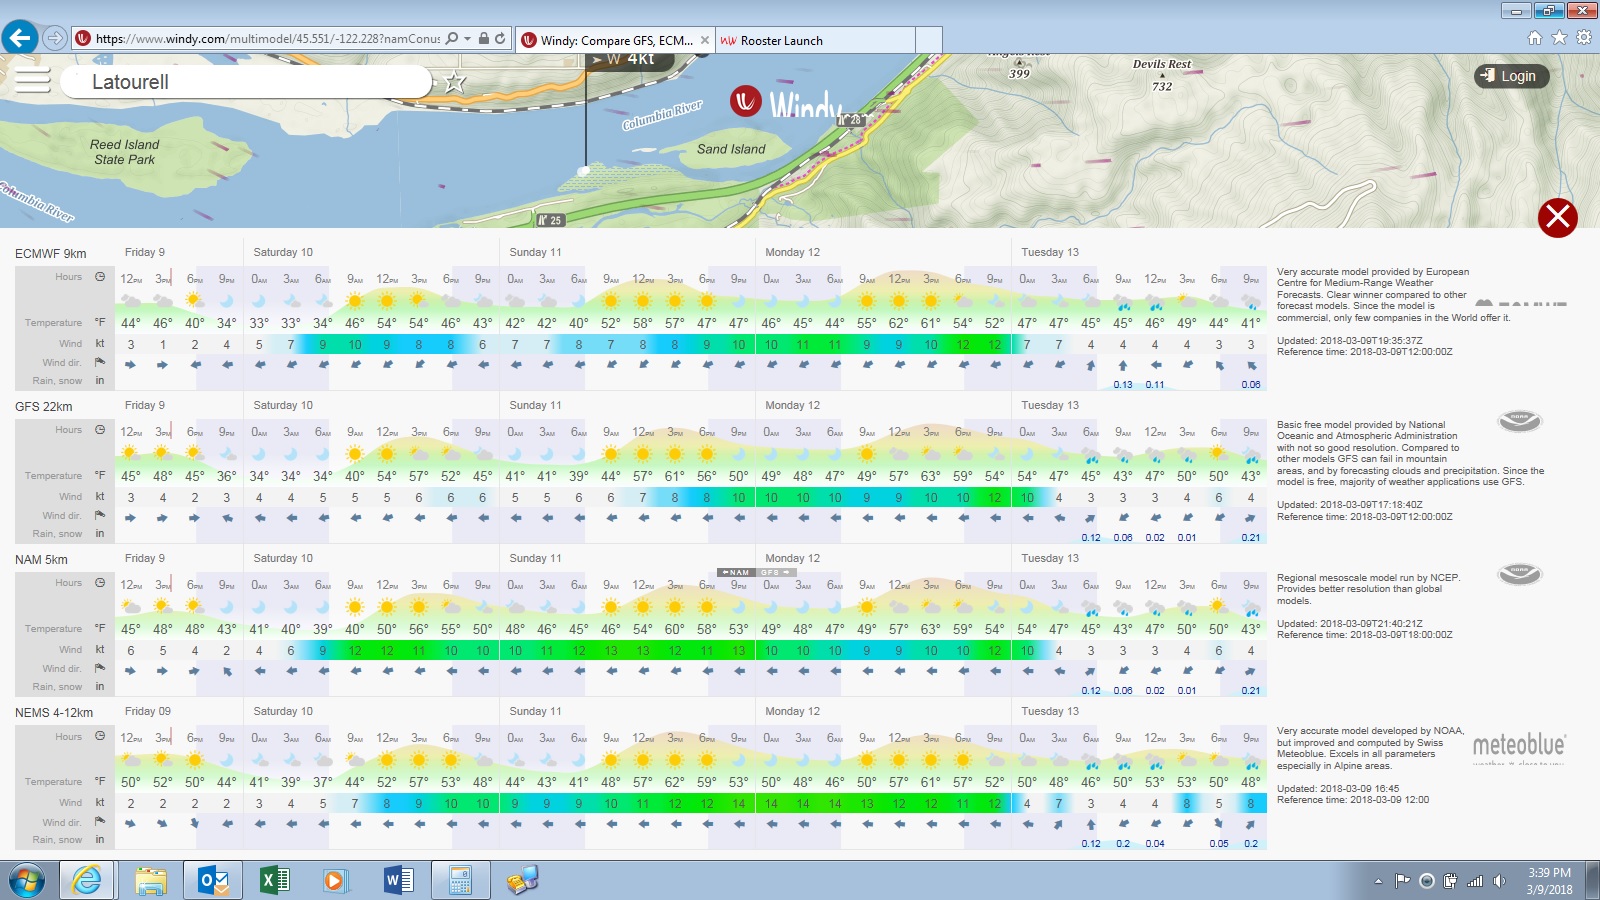The width and height of the screenshot is (1600, 900).
Task: Open the Windy hamburger menu
Action: click(x=32, y=81)
